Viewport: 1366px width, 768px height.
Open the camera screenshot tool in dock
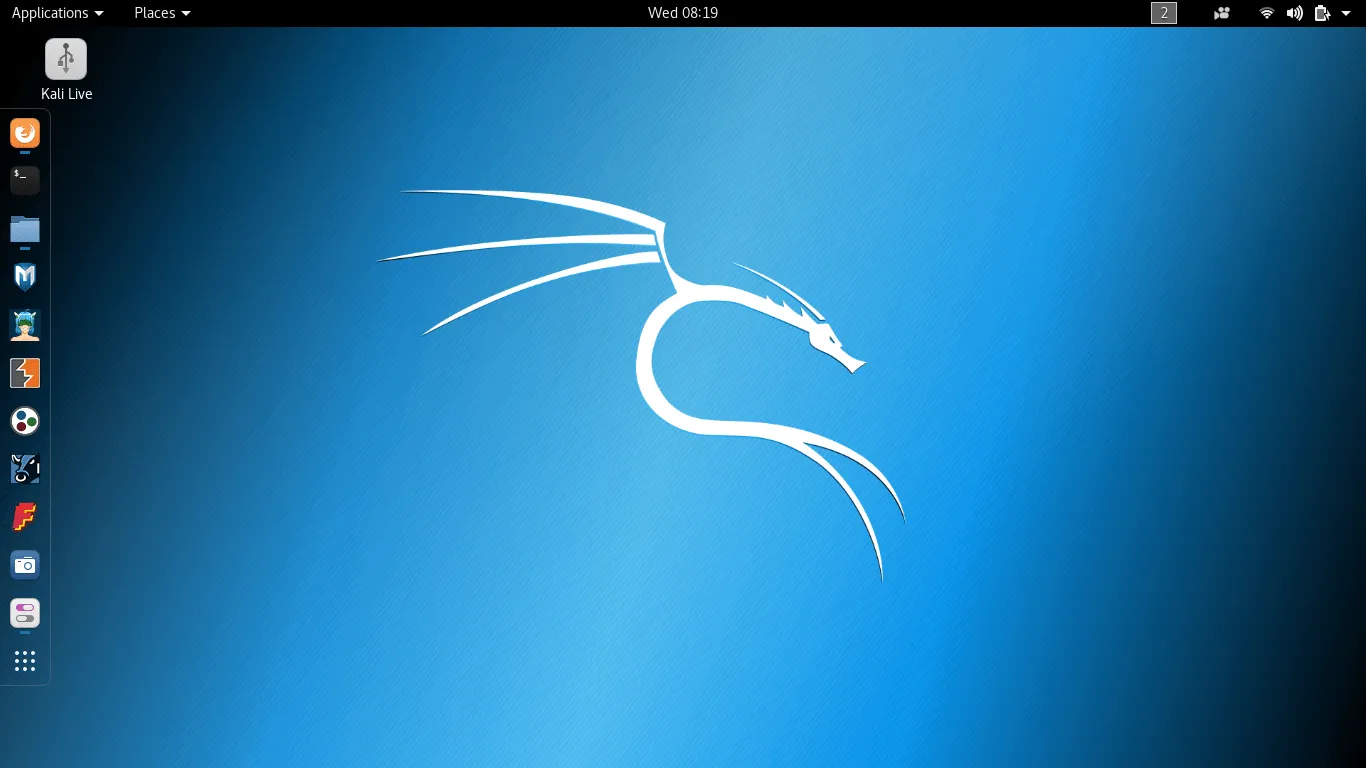click(25, 565)
